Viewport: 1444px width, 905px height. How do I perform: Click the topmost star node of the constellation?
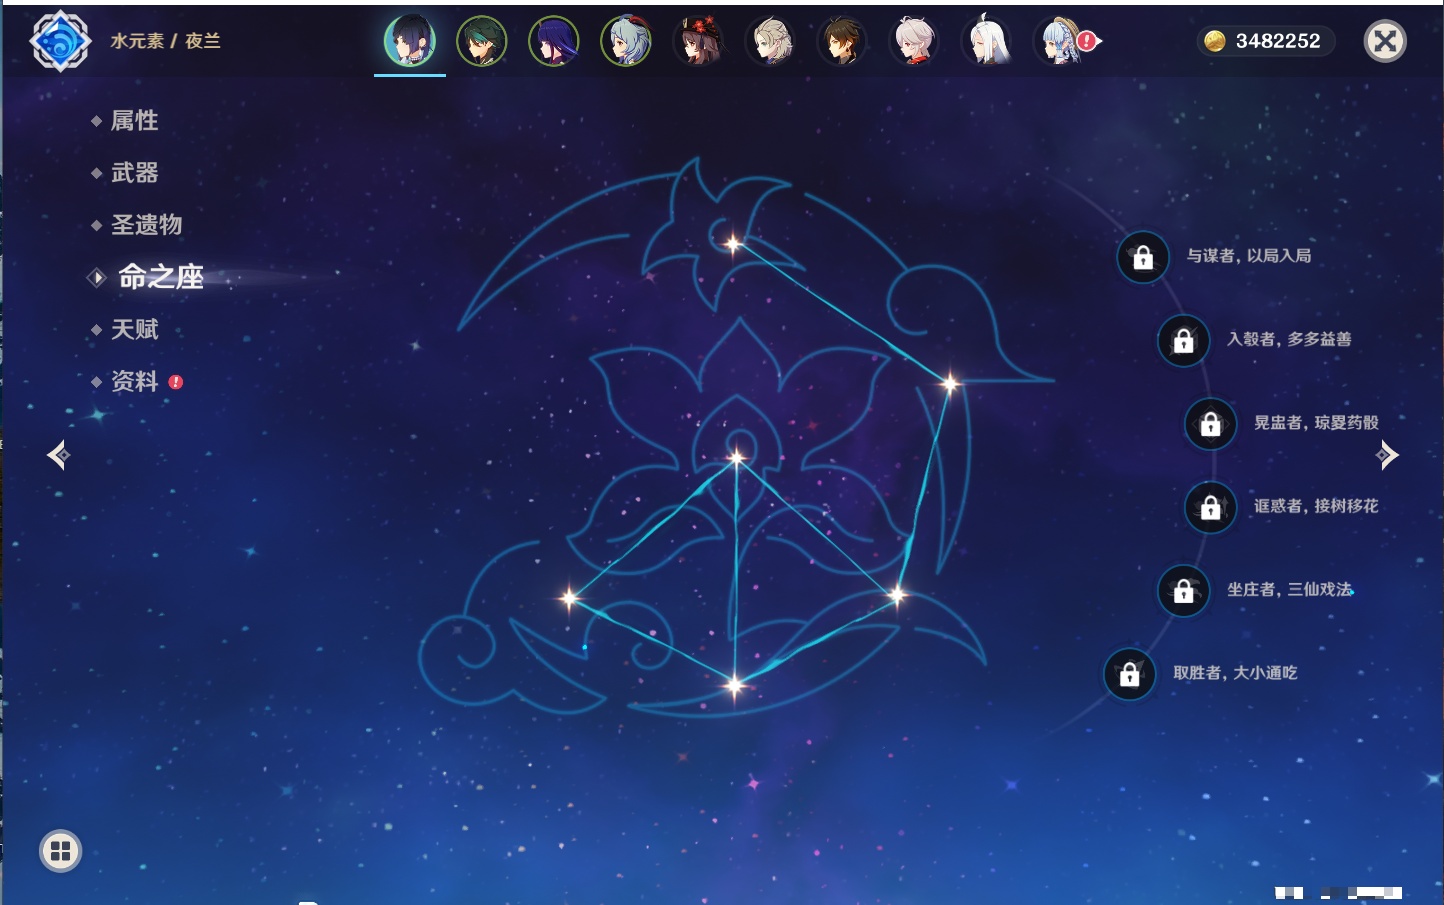coord(733,243)
